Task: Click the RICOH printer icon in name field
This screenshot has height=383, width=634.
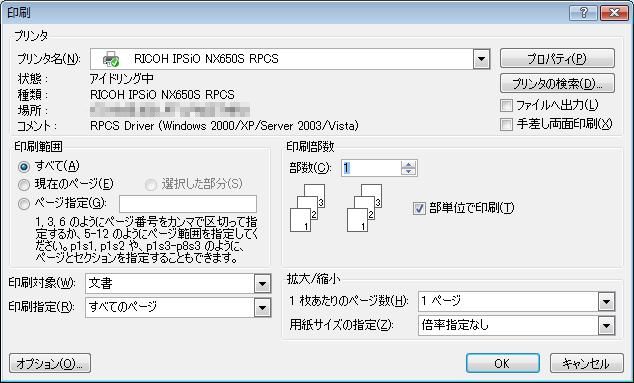Action: [x=110, y=59]
